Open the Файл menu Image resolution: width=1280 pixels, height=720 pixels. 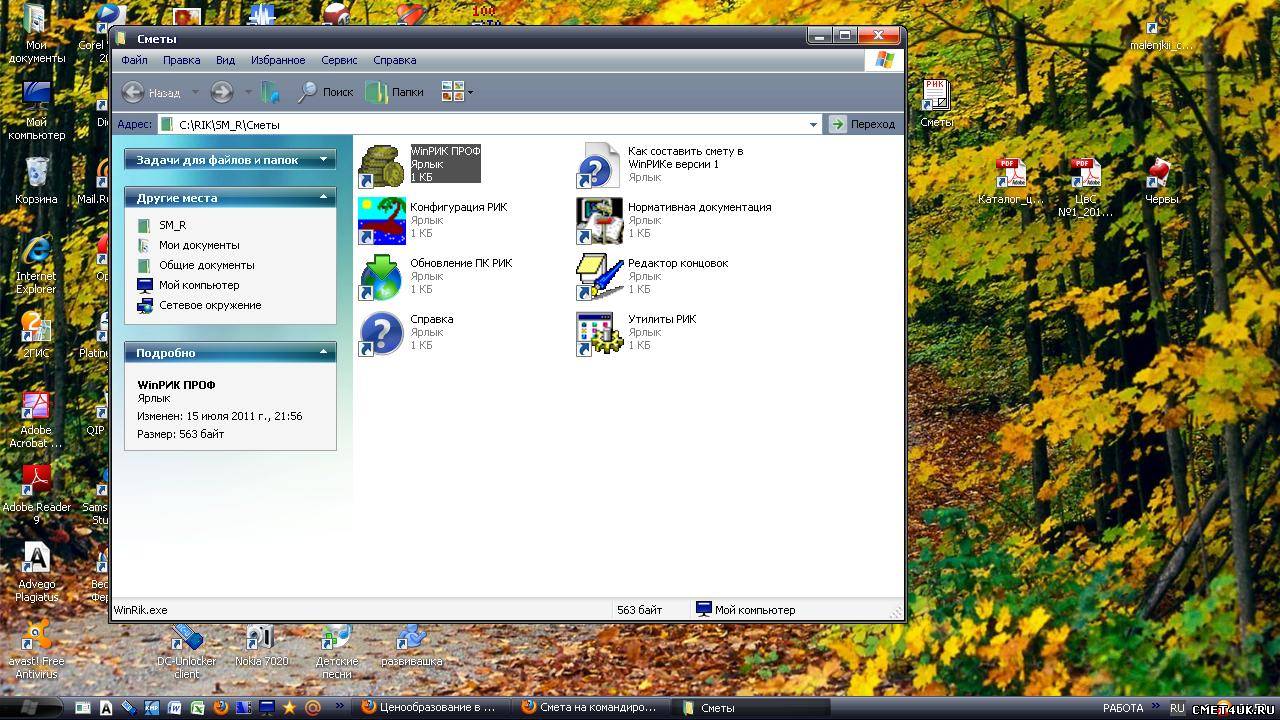[x=134, y=60]
